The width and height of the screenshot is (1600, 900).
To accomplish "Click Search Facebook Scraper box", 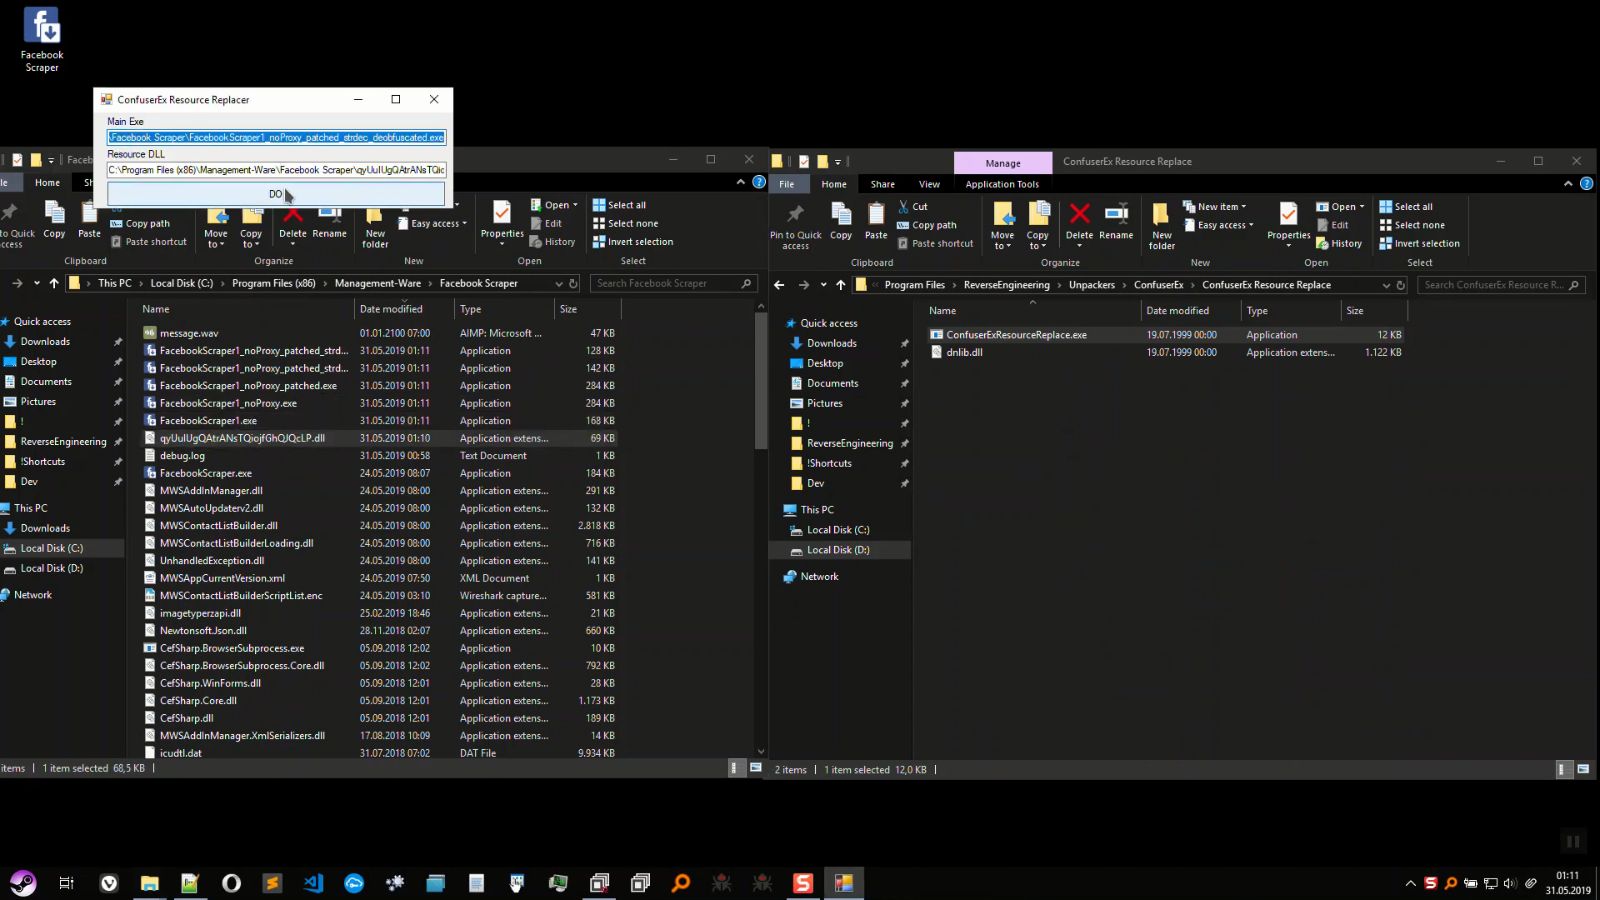I will (x=673, y=284).
